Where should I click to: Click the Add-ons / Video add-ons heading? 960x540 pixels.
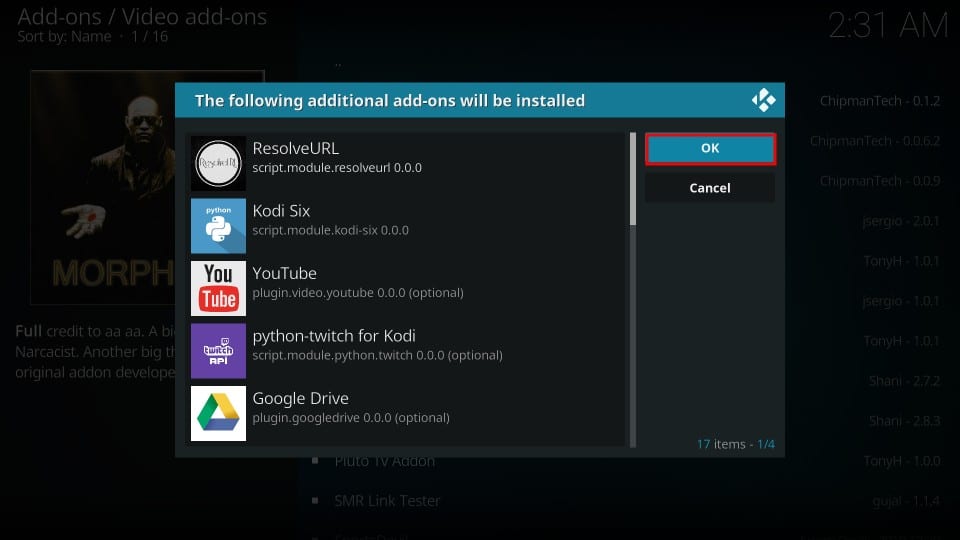point(142,17)
